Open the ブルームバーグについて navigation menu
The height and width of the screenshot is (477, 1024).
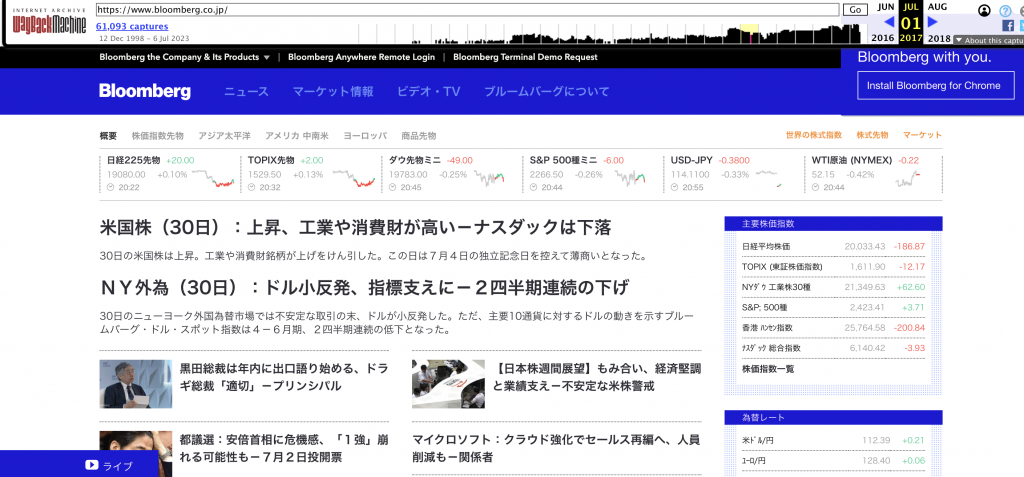pyautogui.click(x=547, y=91)
